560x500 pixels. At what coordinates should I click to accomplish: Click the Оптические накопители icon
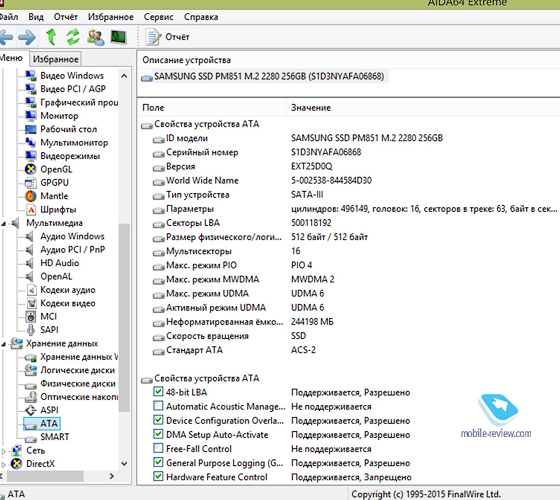(31, 397)
